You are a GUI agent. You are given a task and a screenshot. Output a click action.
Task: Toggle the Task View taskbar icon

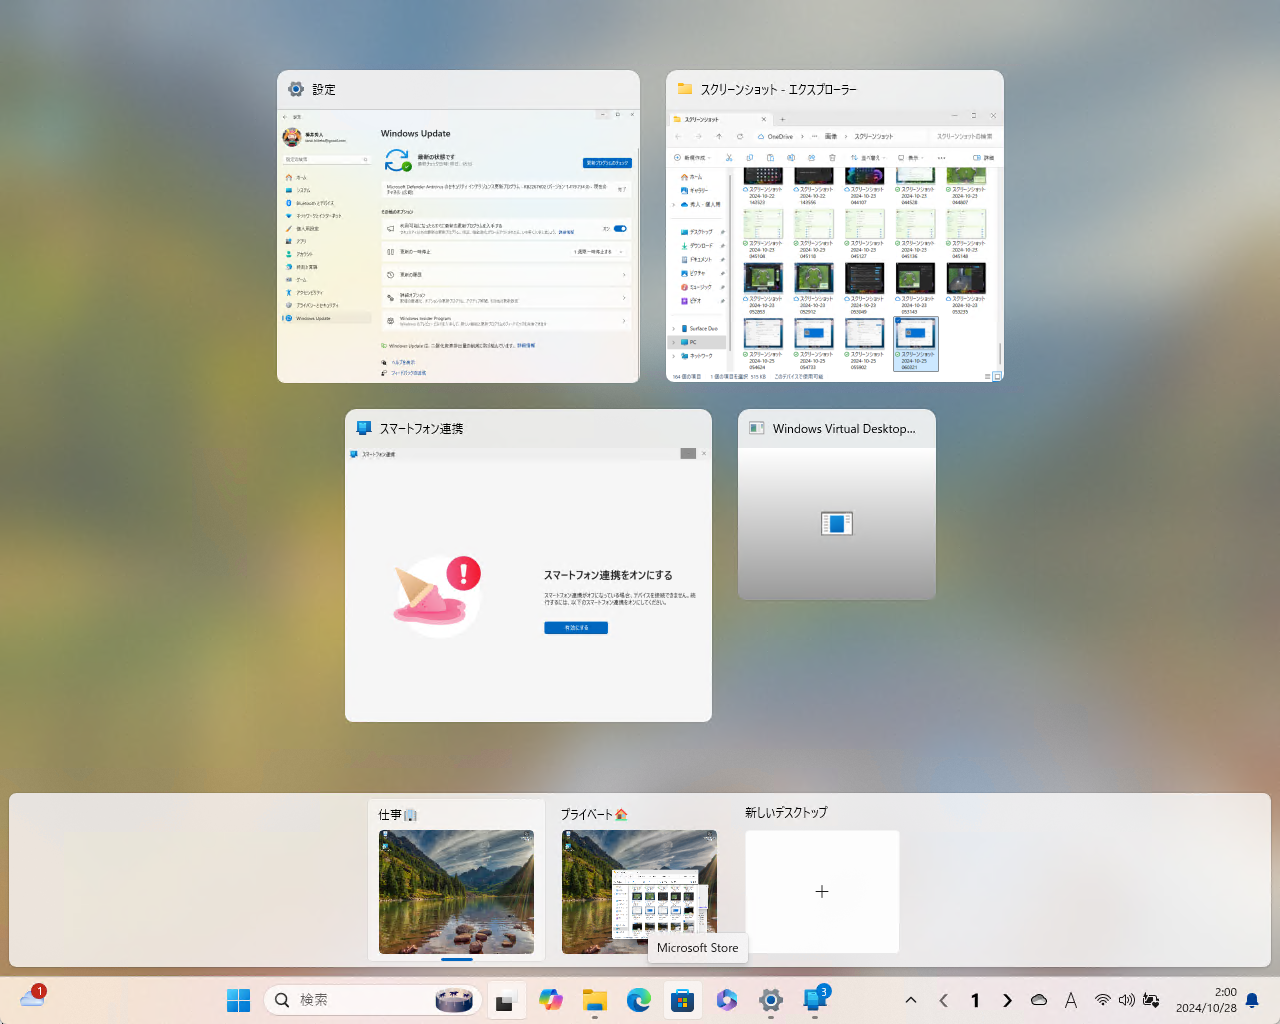coord(505,1000)
